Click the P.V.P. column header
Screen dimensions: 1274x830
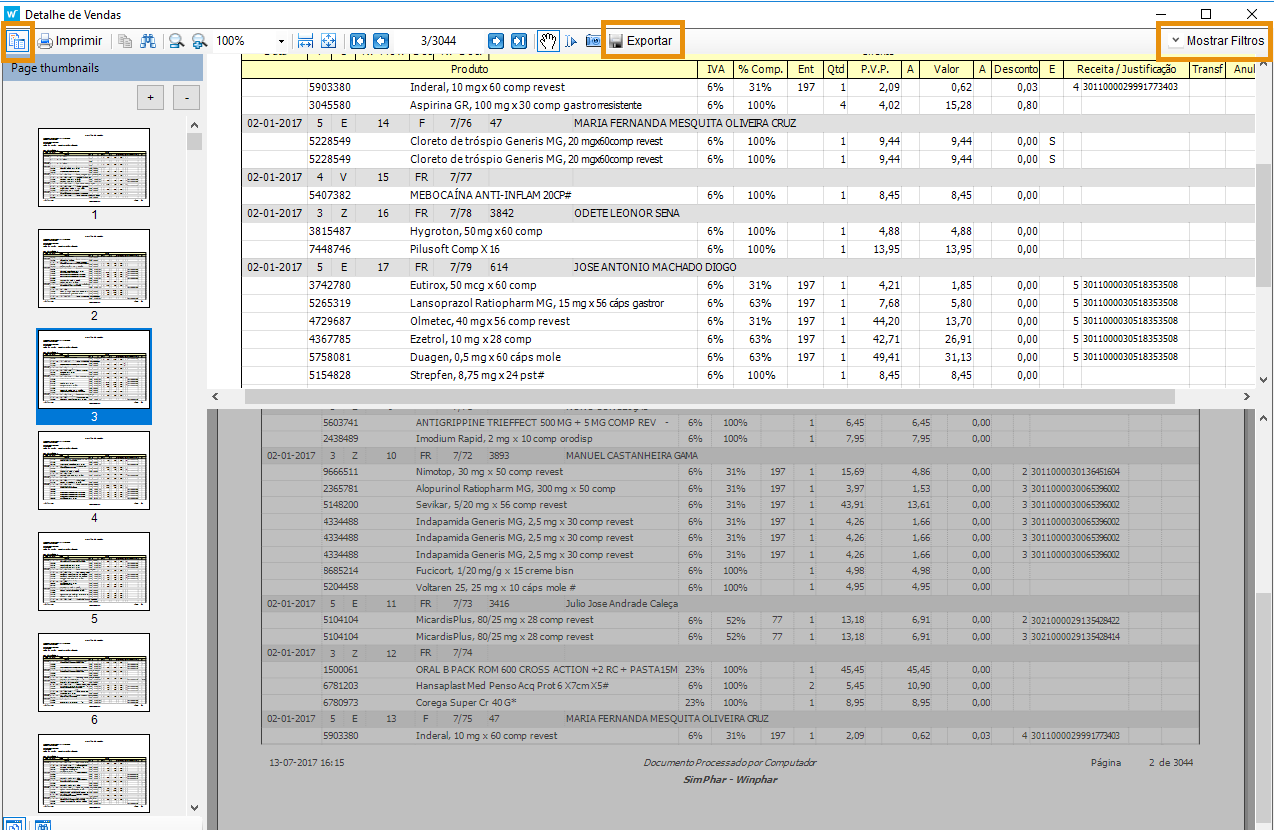point(875,69)
